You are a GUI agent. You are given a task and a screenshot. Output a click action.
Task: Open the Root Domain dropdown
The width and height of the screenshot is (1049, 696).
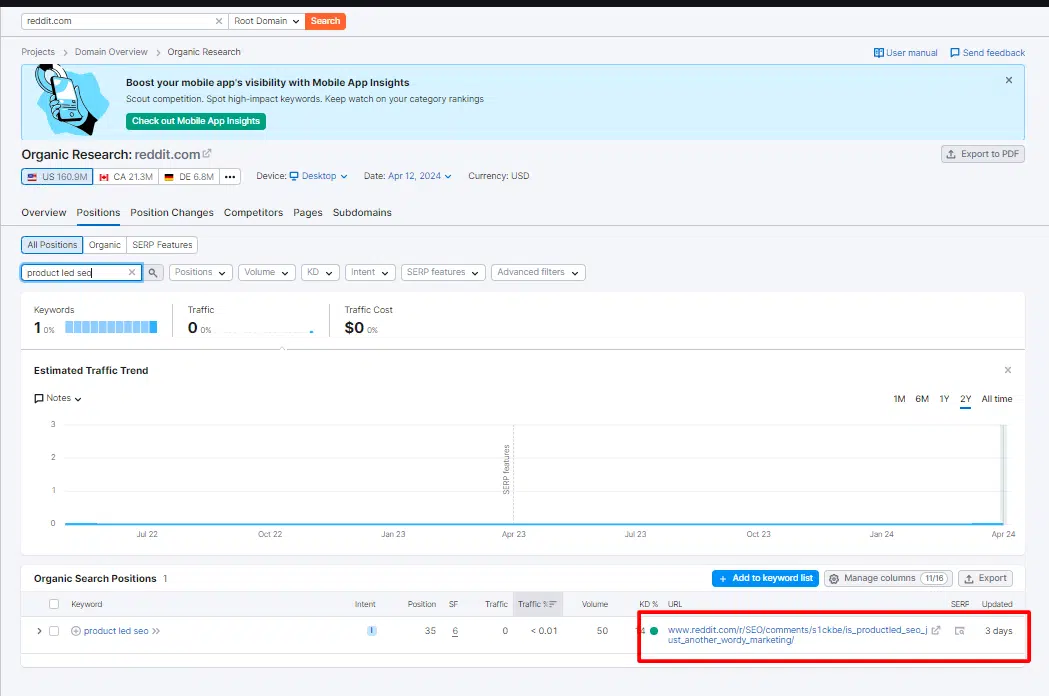[266, 21]
